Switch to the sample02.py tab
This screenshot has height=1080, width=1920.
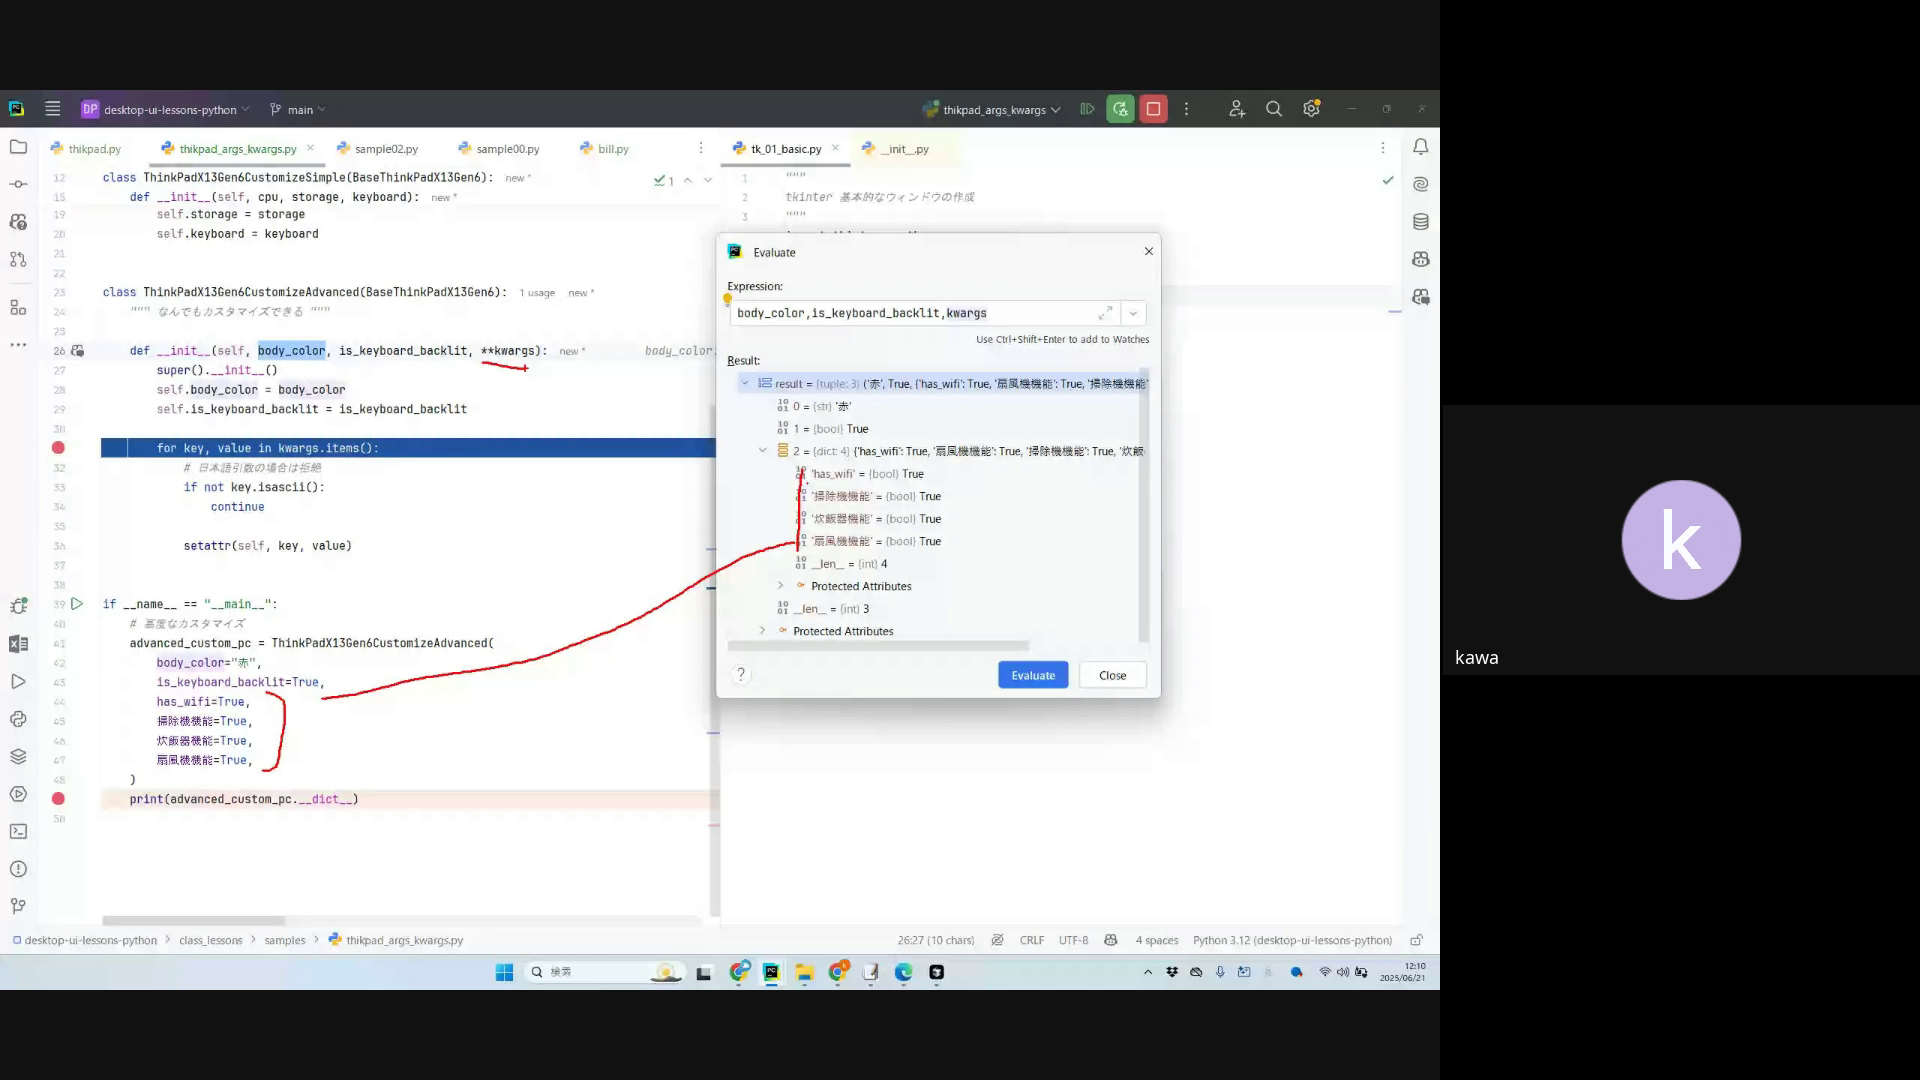(385, 149)
